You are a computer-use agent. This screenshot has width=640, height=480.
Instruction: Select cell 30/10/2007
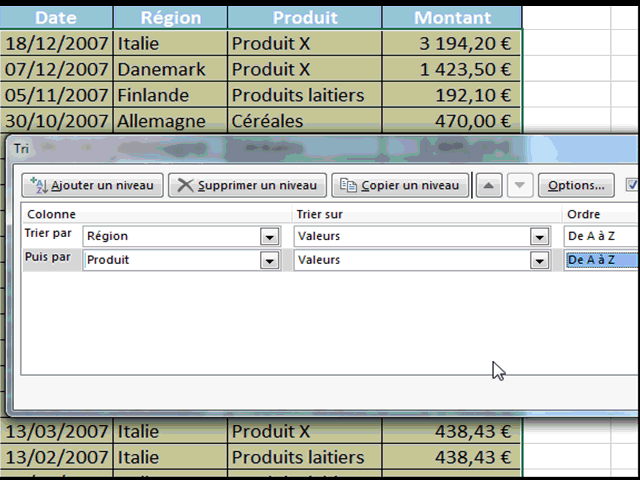[56, 121]
